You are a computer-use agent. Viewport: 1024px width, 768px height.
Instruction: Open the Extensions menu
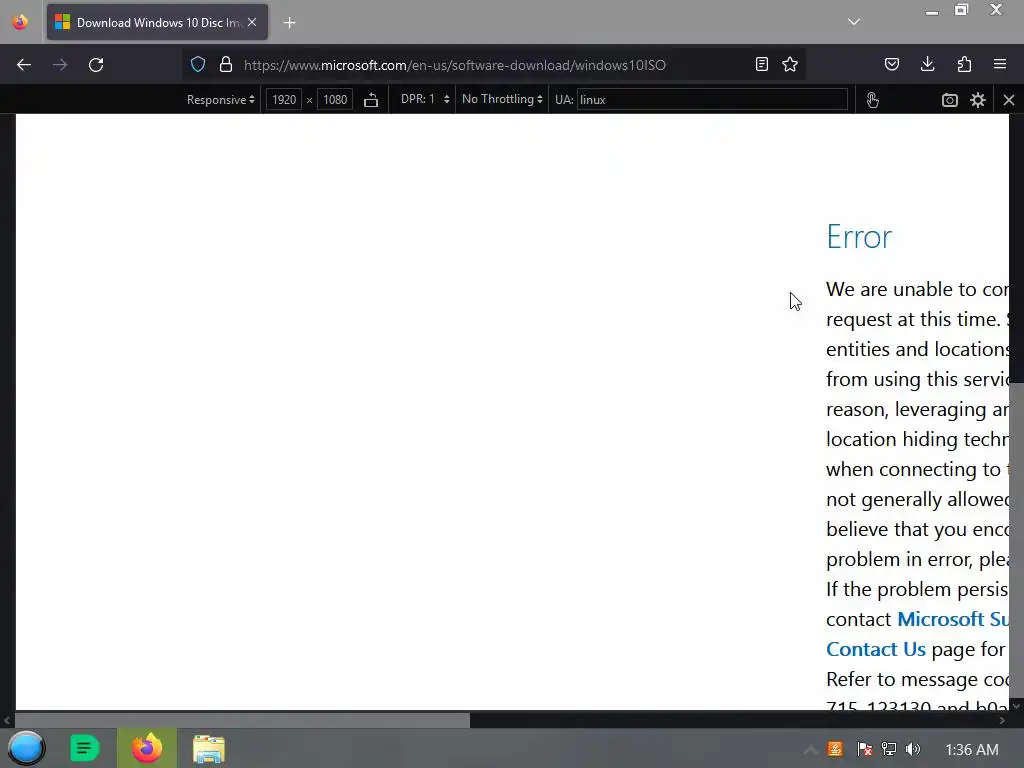(x=965, y=65)
